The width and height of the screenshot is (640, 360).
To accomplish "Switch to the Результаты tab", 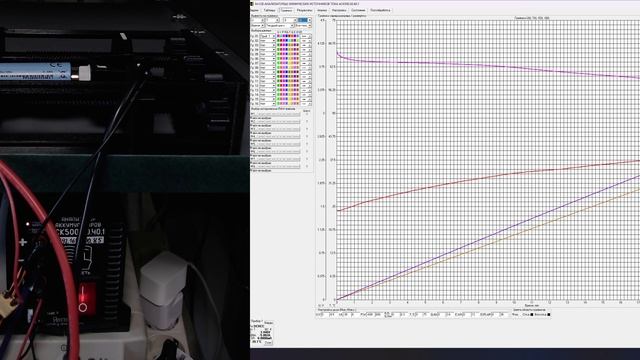I will [x=304, y=10].
